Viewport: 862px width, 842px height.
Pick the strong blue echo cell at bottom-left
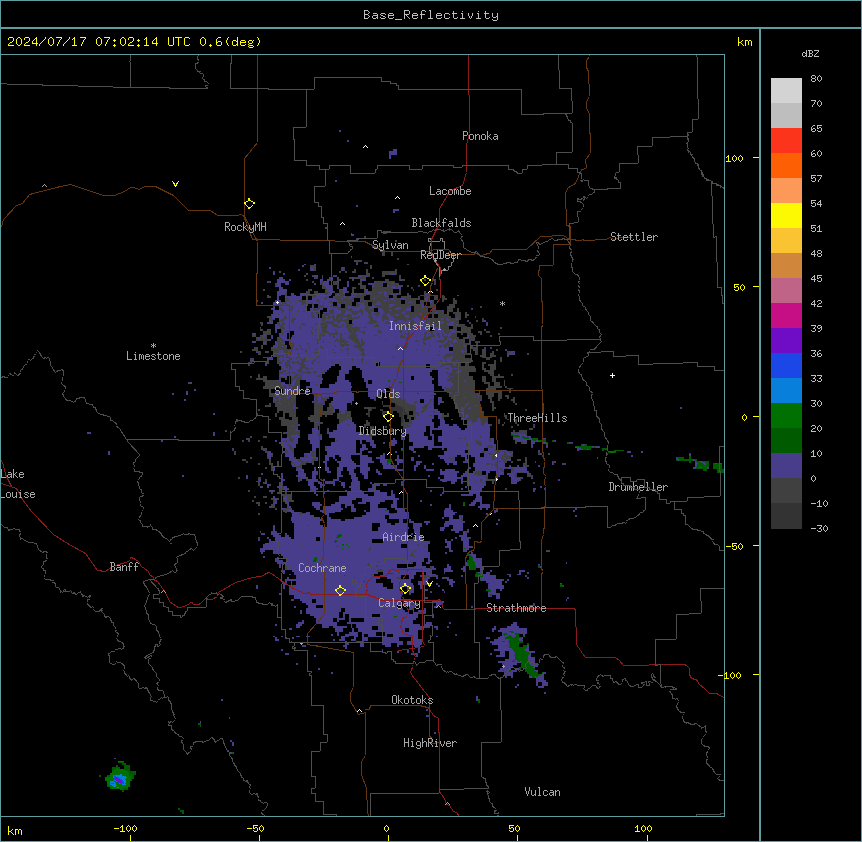(x=119, y=779)
